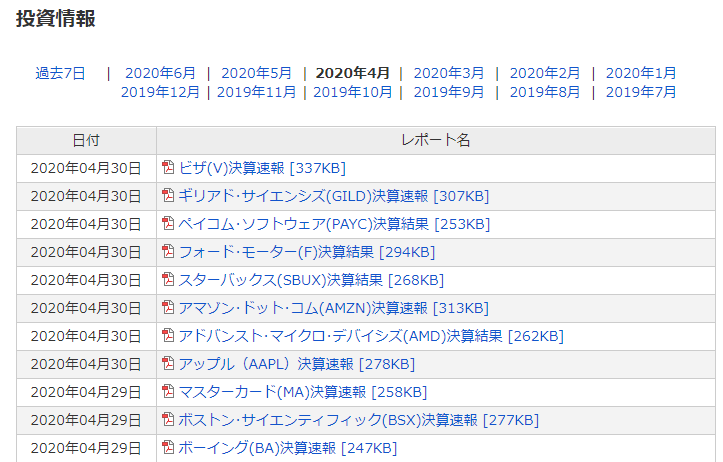This screenshot has height=462, width=723.
Task: Click the PDF icon beside アドバンスト·マイクロ·デバイシズ(AMD)決算結果
Action: (168, 335)
